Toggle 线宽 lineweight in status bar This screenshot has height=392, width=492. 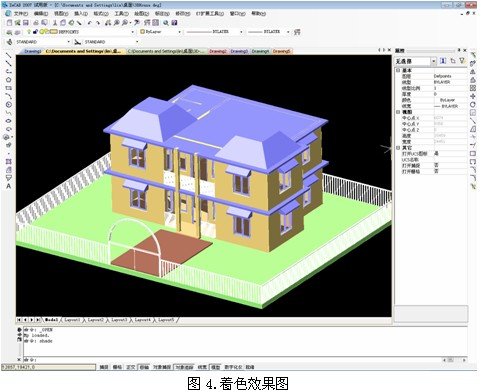pos(202,367)
